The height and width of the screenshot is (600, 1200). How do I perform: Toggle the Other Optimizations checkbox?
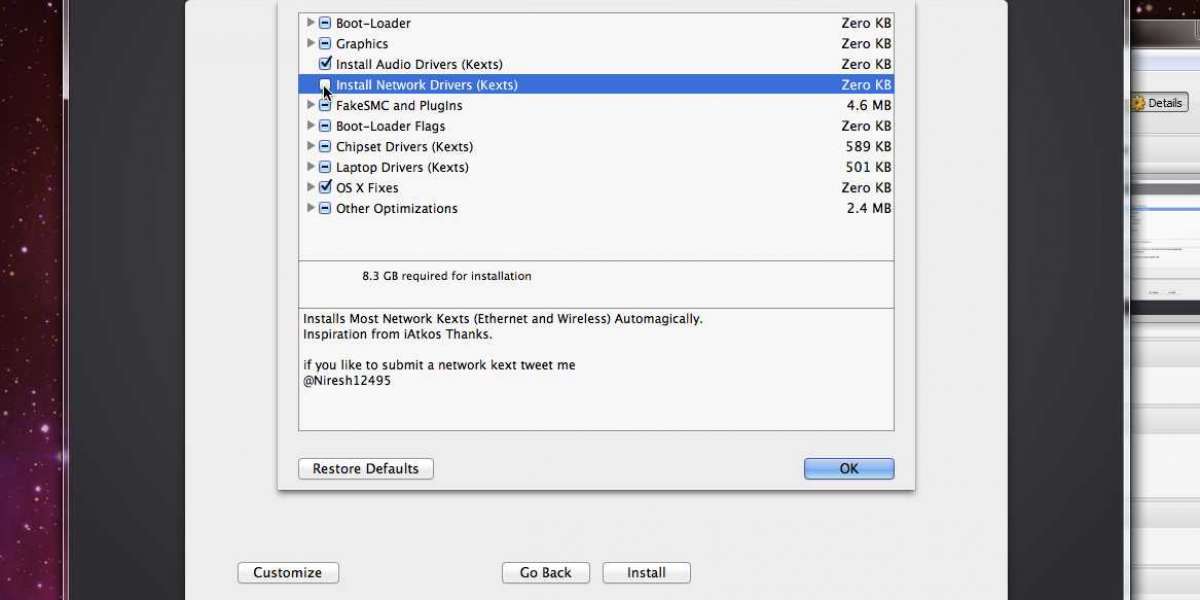[325, 209]
